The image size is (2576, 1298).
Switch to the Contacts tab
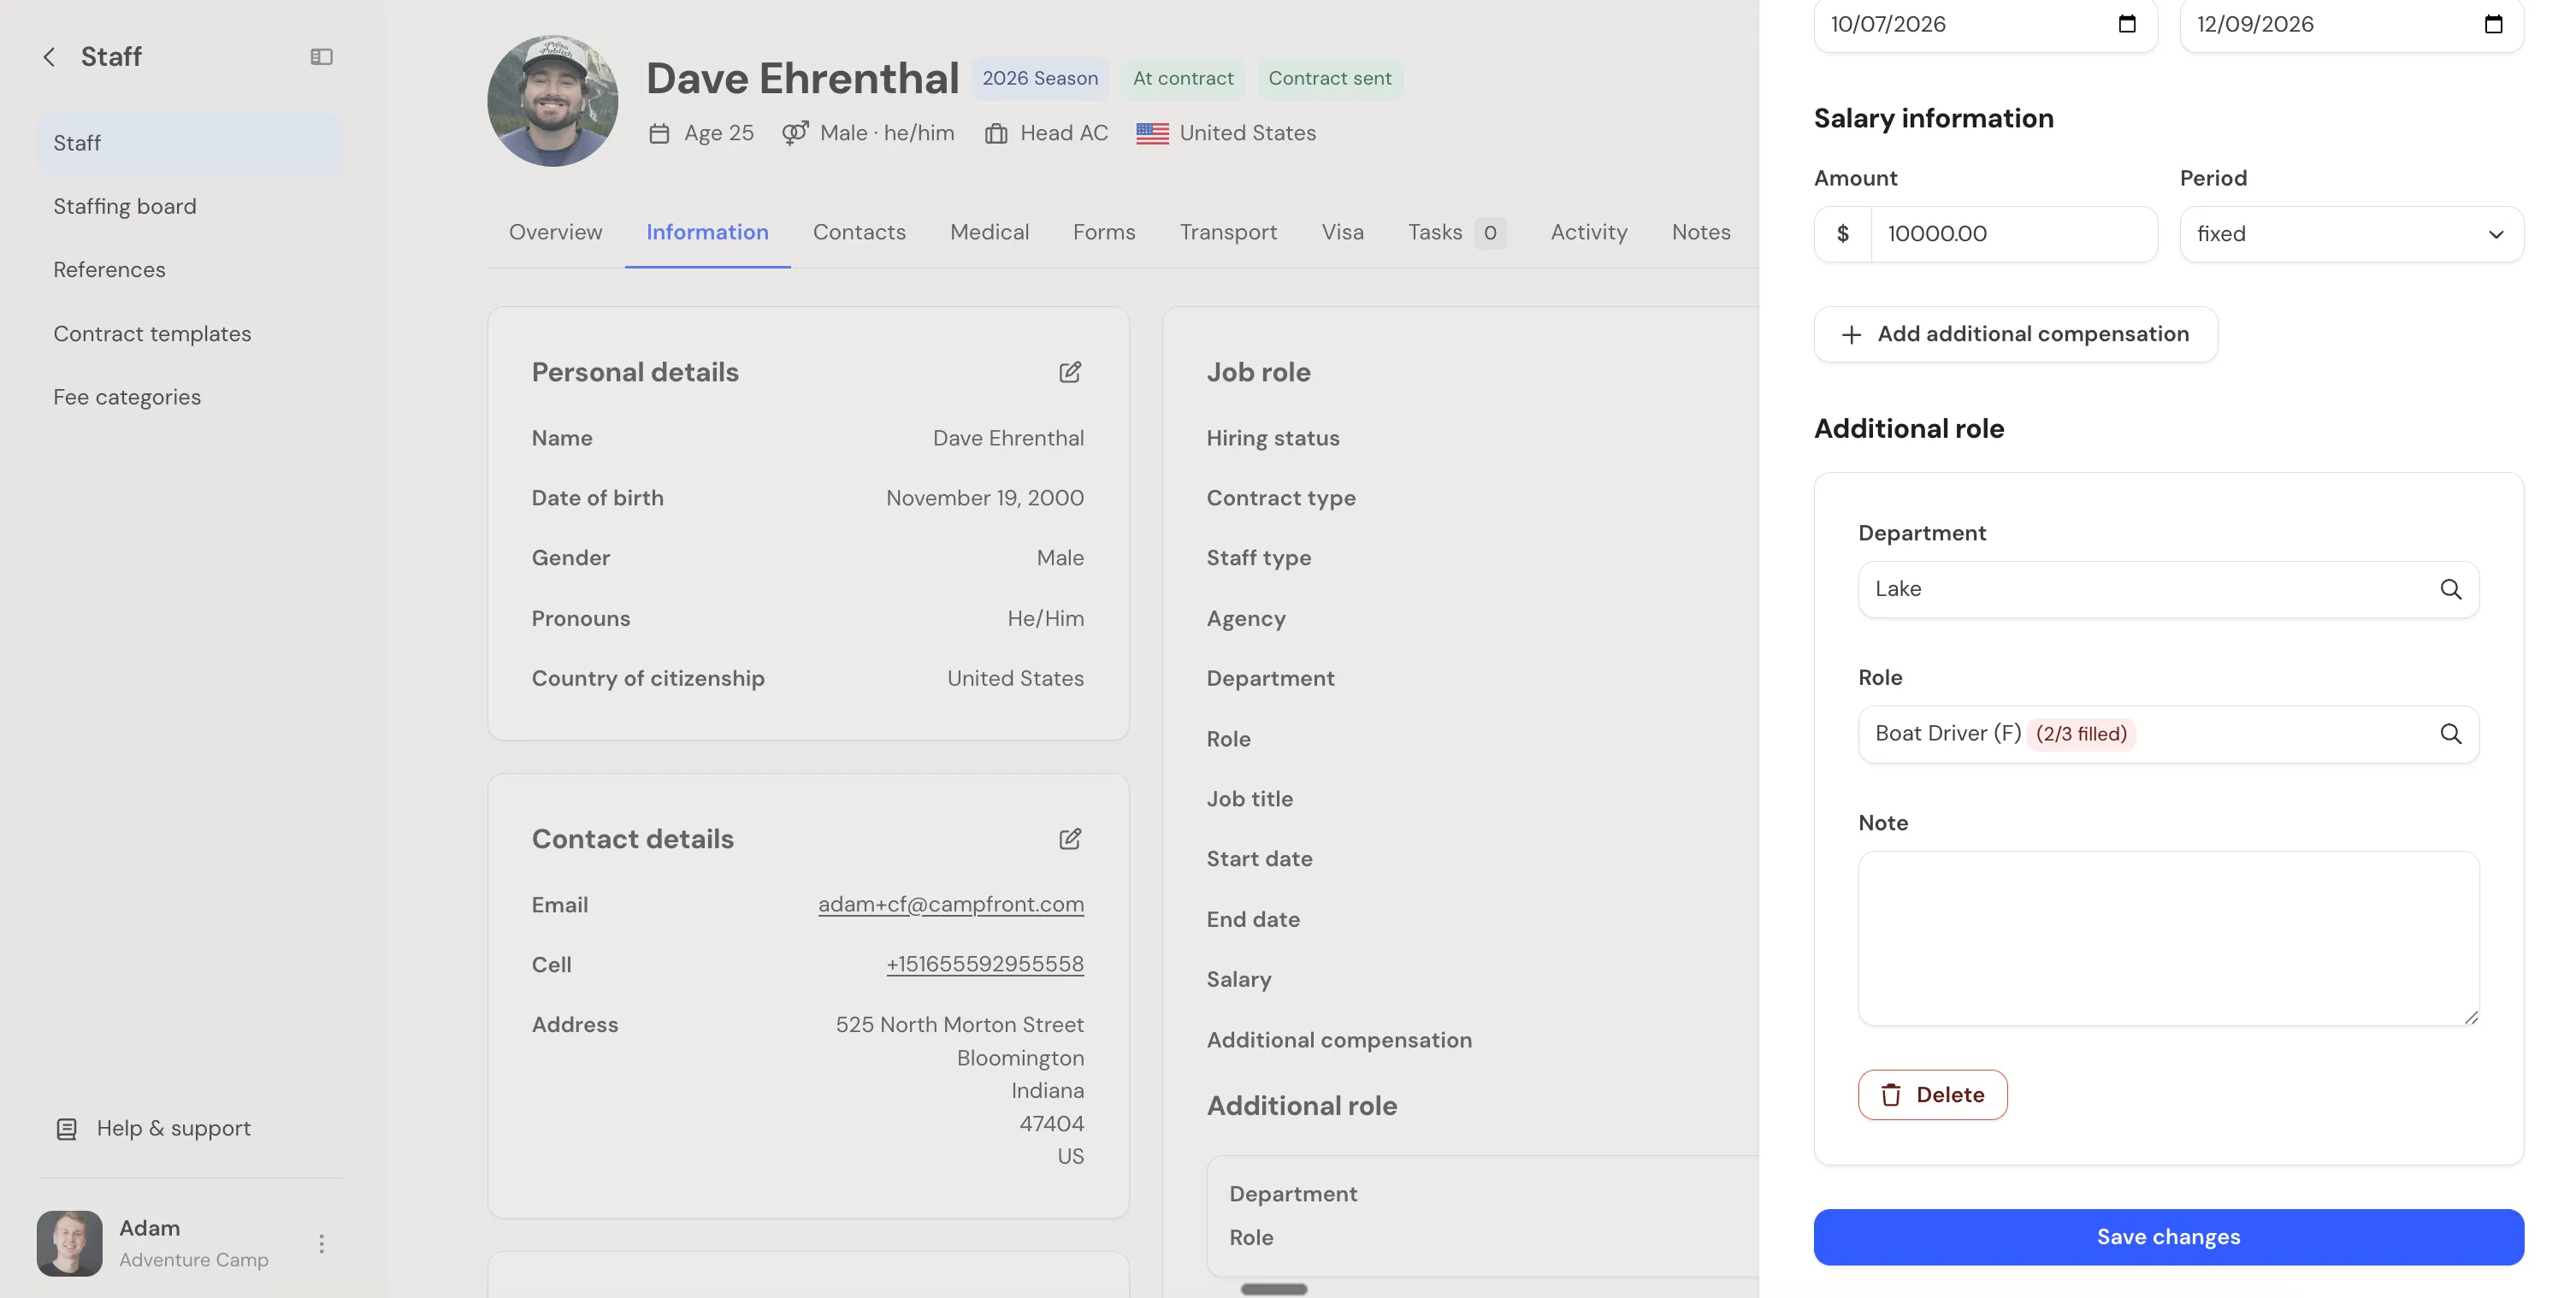pyautogui.click(x=859, y=232)
